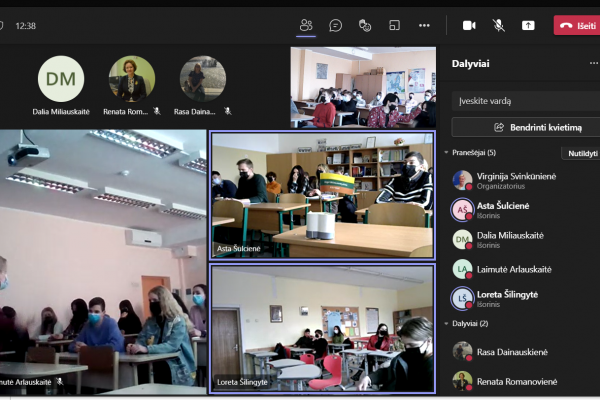Click muted mic icon beside Rasa Daina...

[228, 111]
